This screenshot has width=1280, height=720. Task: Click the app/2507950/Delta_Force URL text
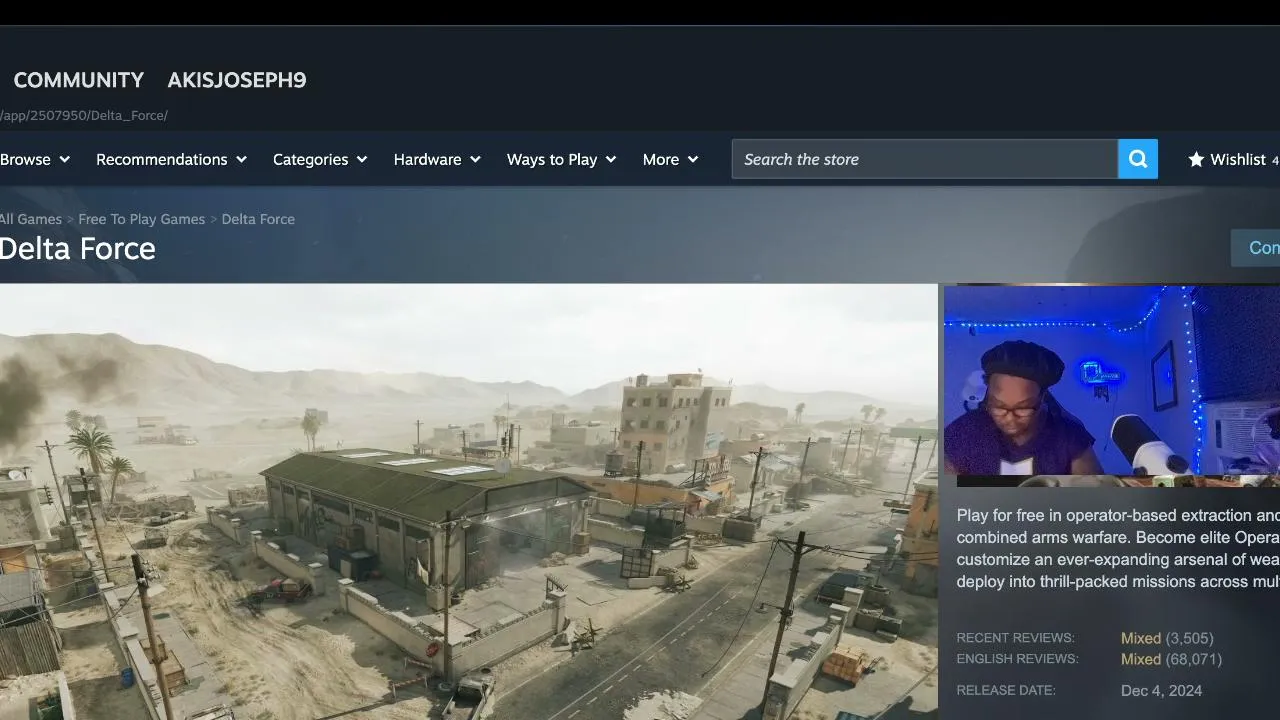(84, 115)
